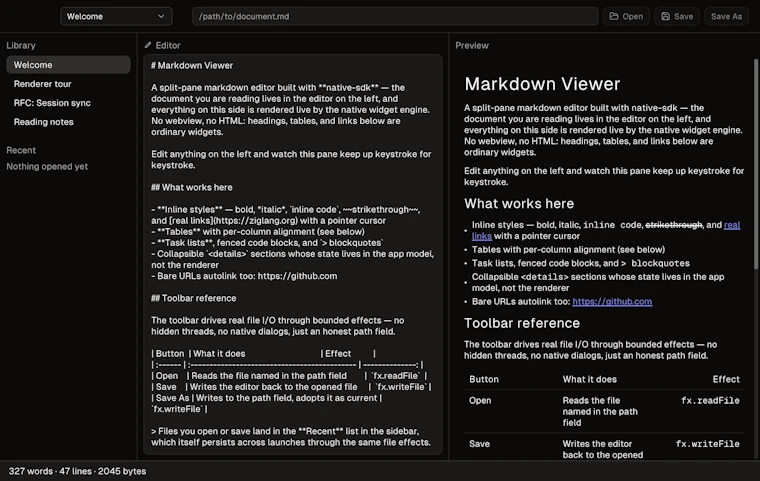Screen dimensions: 760x481
Task: Click the Preview pane vertical scrollbar
Action: pos(756,164)
